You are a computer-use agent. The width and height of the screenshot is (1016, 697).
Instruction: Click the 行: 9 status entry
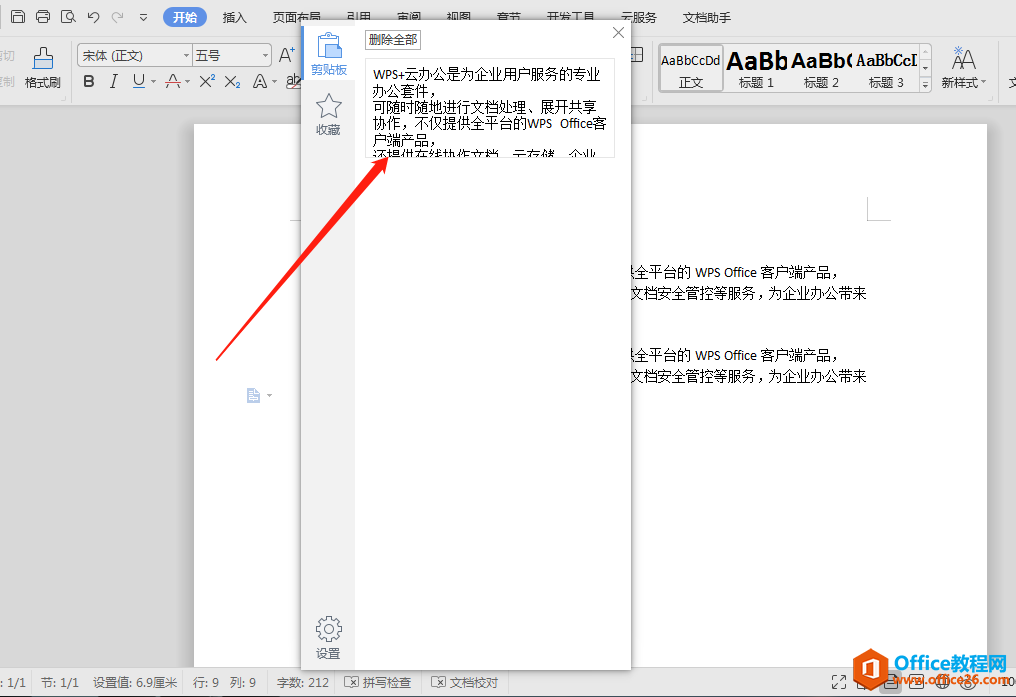point(206,682)
